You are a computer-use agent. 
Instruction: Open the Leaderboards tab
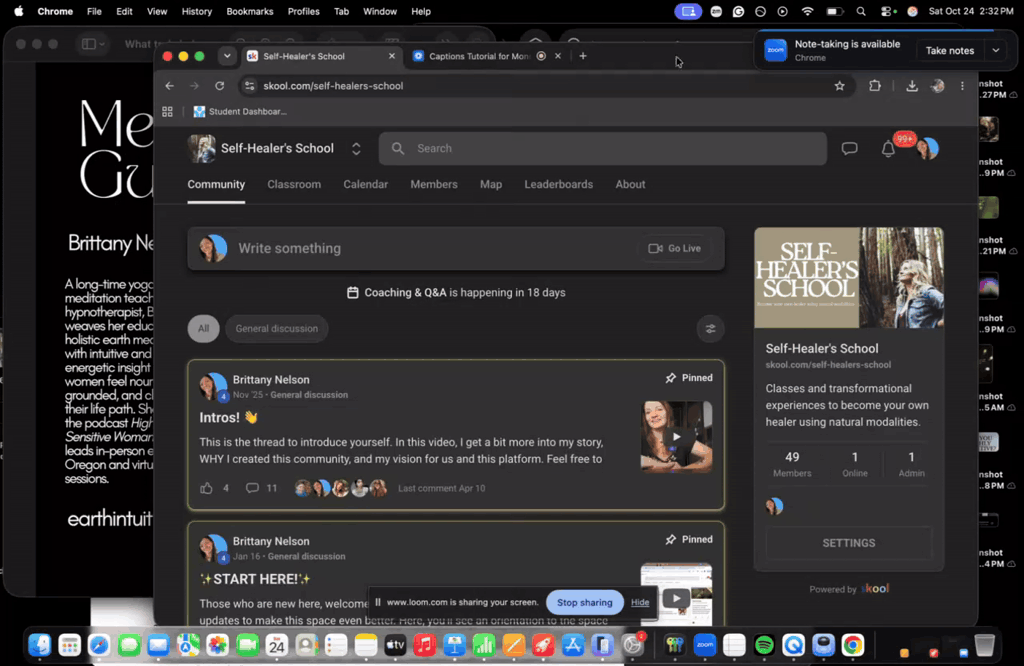pyautogui.click(x=558, y=185)
